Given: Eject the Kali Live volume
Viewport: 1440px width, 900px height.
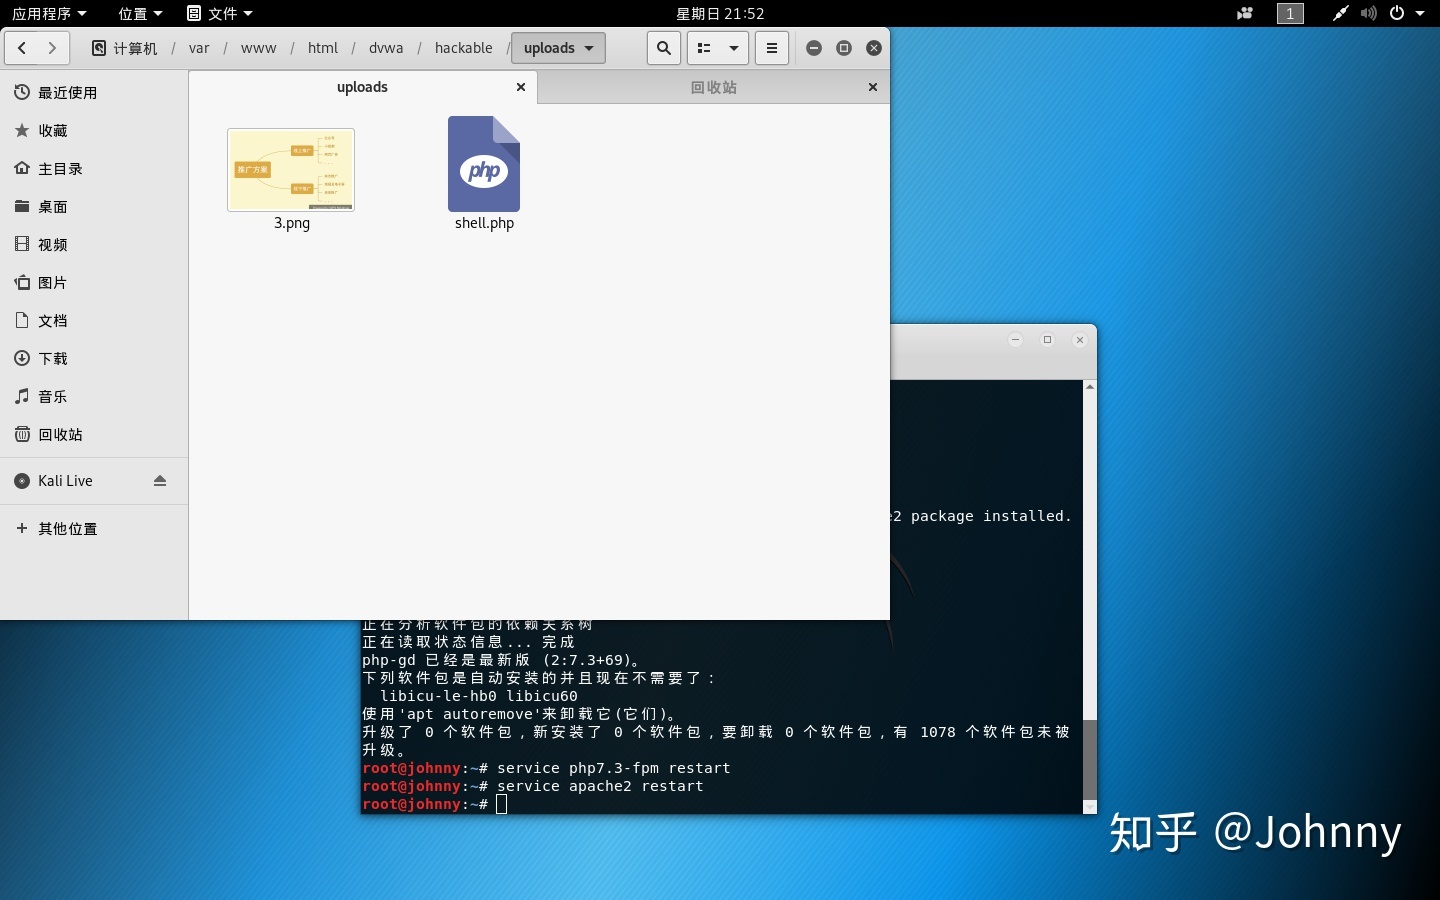Looking at the screenshot, I should tap(160, 481).
